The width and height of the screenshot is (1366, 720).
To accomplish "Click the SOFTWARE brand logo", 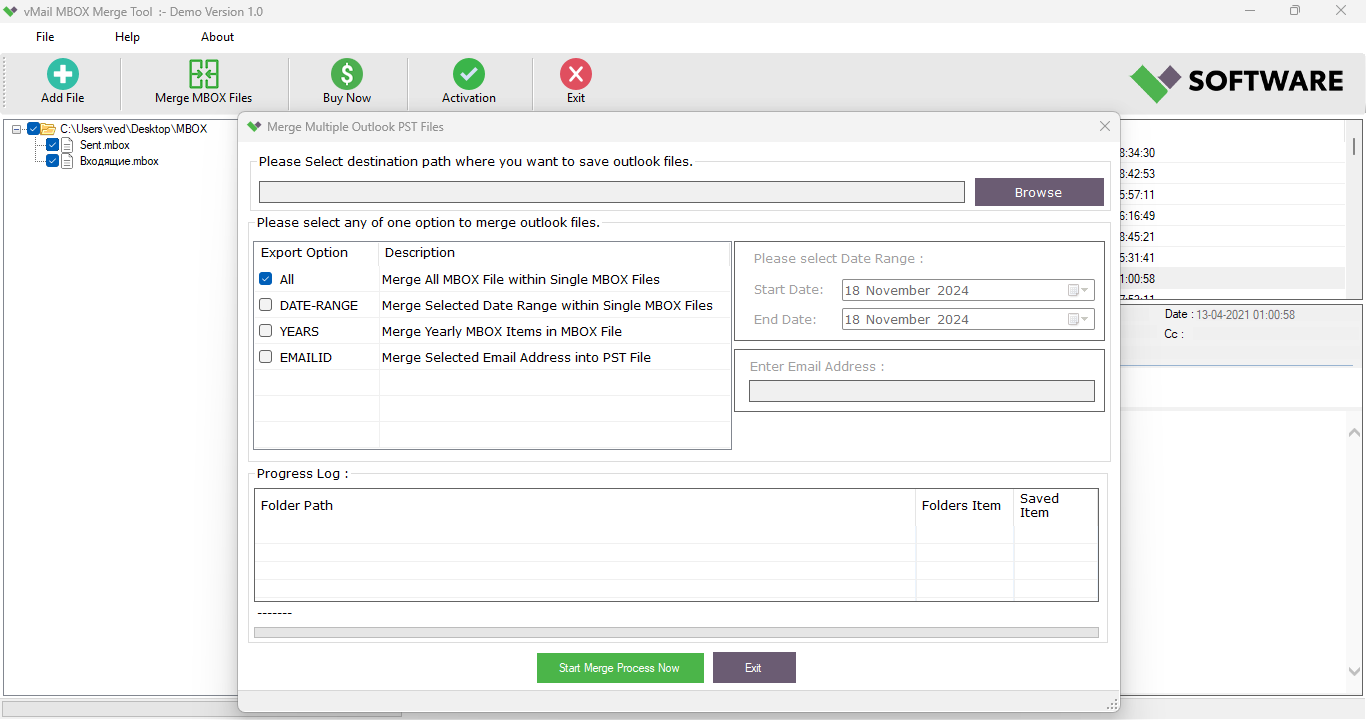I will [1237, 82].
